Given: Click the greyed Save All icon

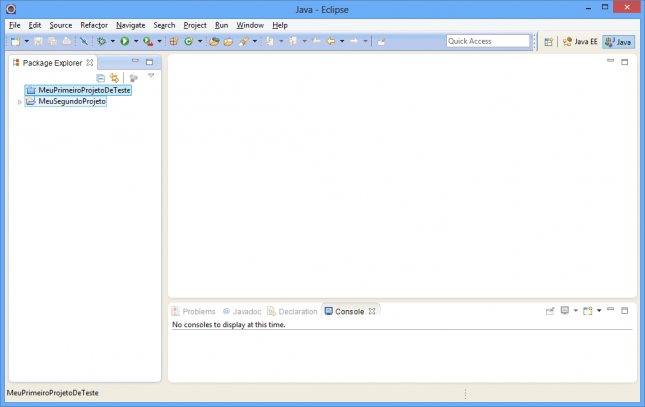Looking at the screenshot, I should 53,41.
